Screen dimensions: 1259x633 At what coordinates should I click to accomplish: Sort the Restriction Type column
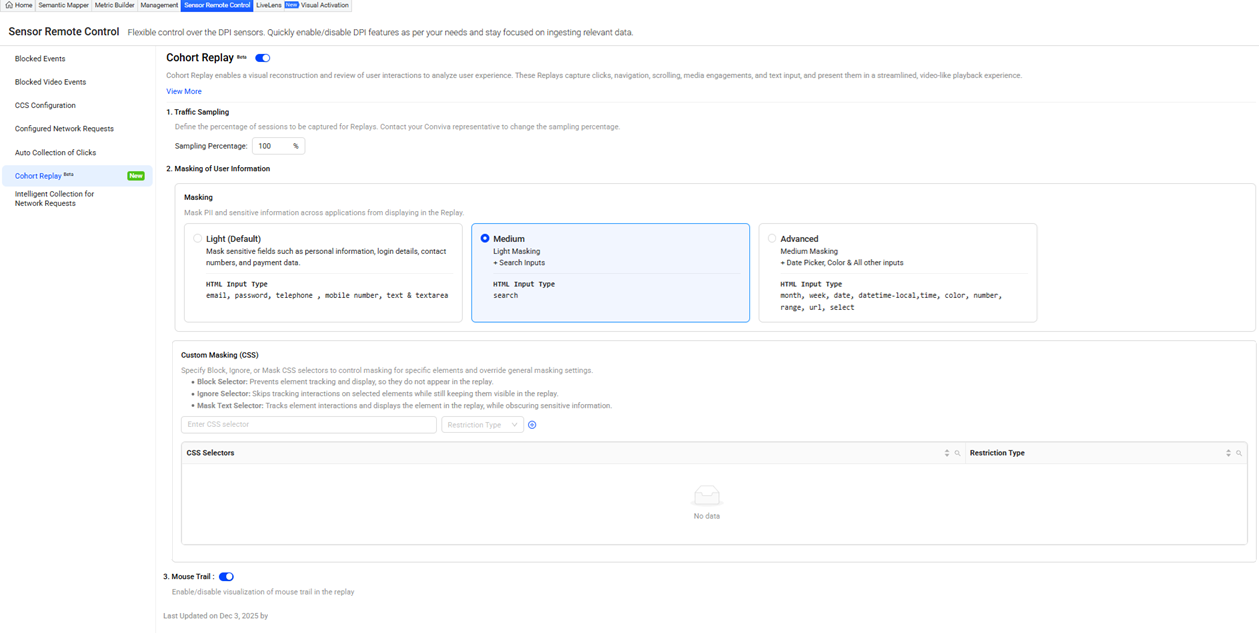(x=1228, y=453)
